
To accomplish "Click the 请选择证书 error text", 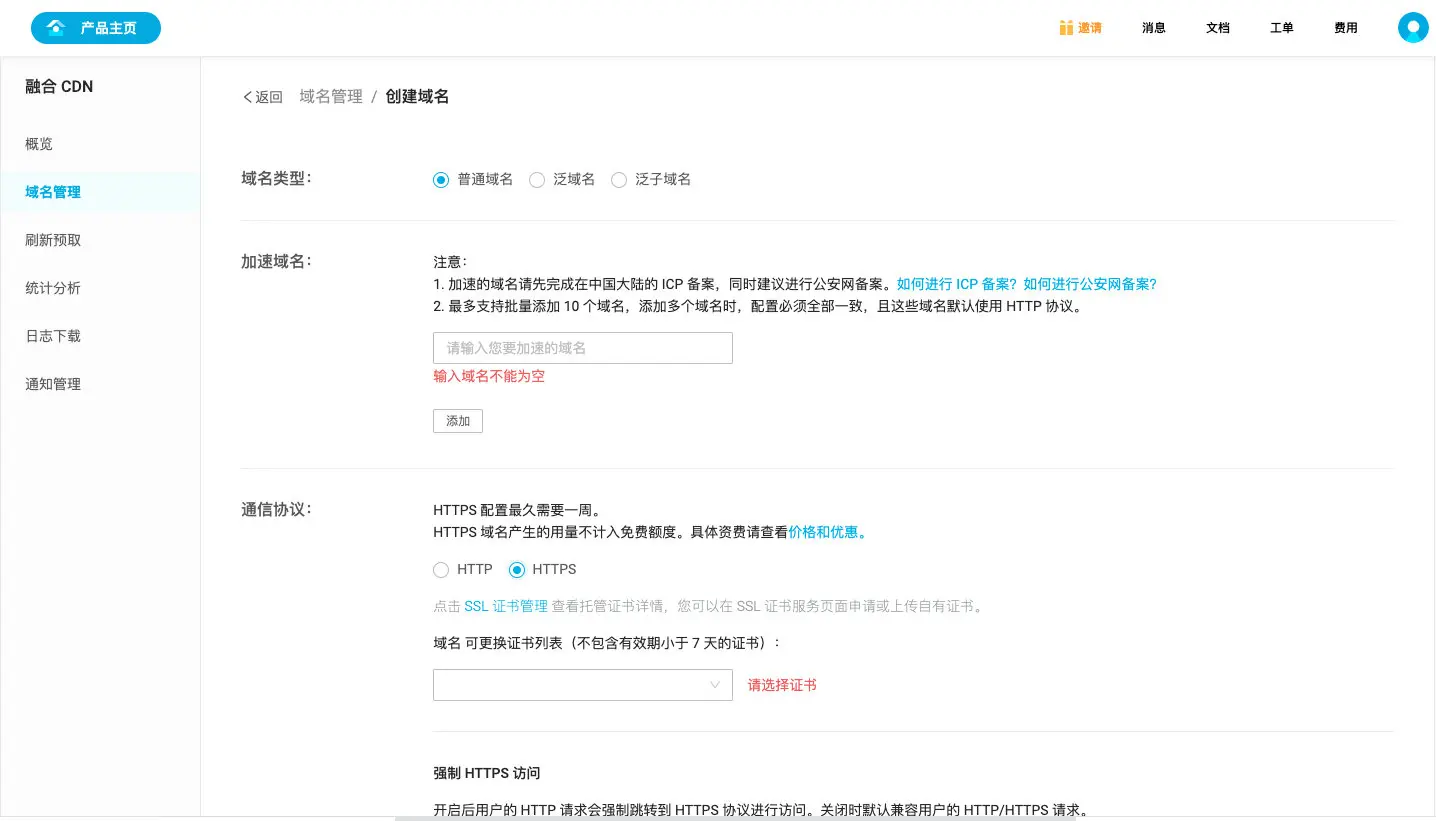I will point(782,685).
